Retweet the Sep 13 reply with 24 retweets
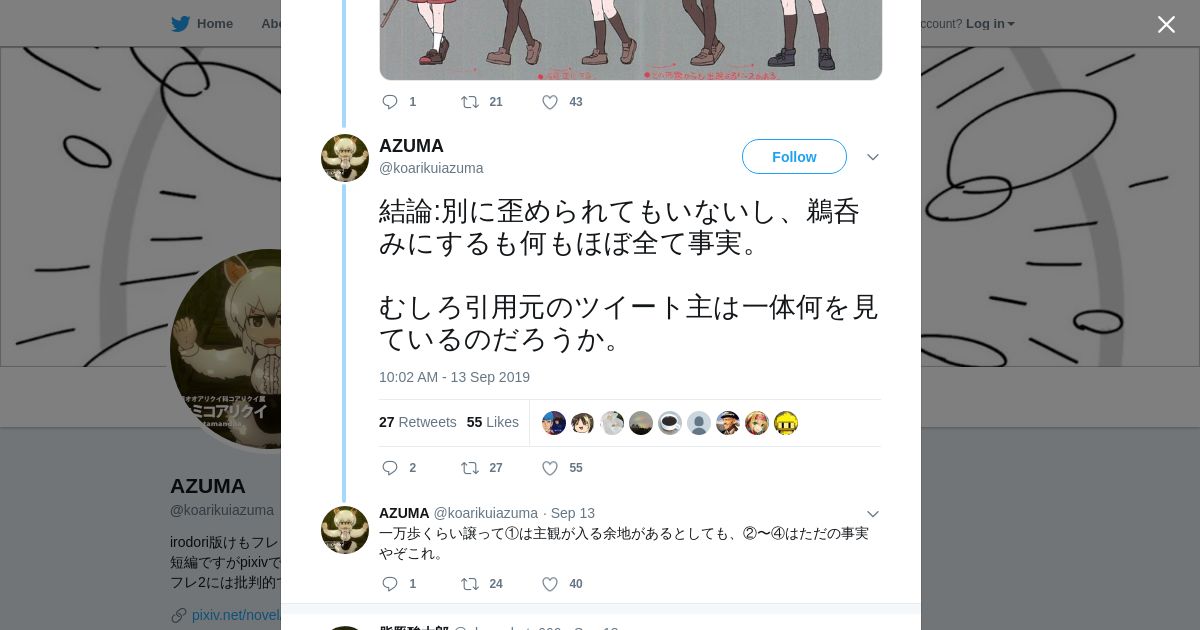Image resolution: width=1200 pixels, height=630 pixels. coord(469,584)
